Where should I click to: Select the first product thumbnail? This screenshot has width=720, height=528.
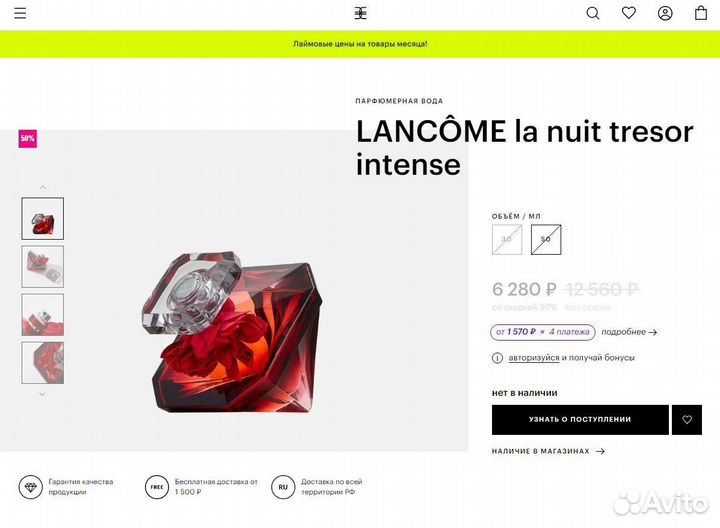43,219
